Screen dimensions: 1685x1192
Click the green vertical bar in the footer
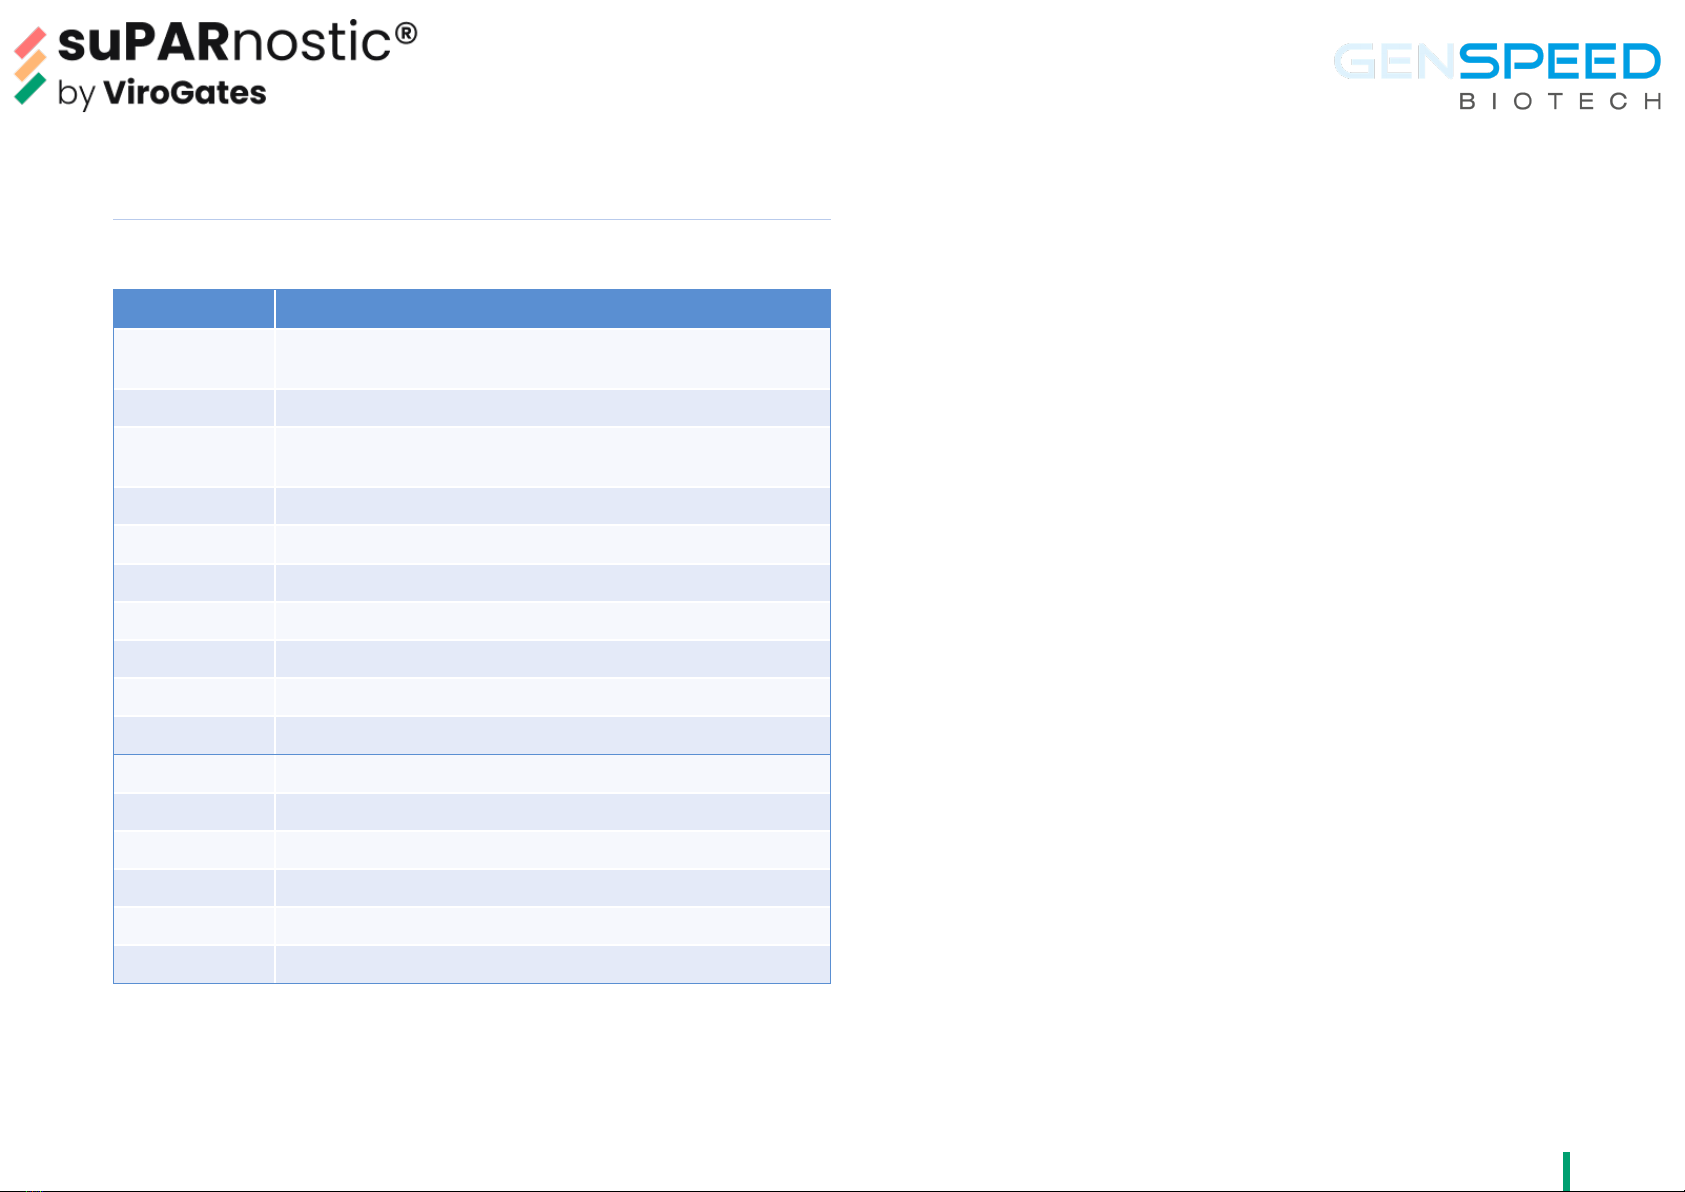point(1566,1172)
